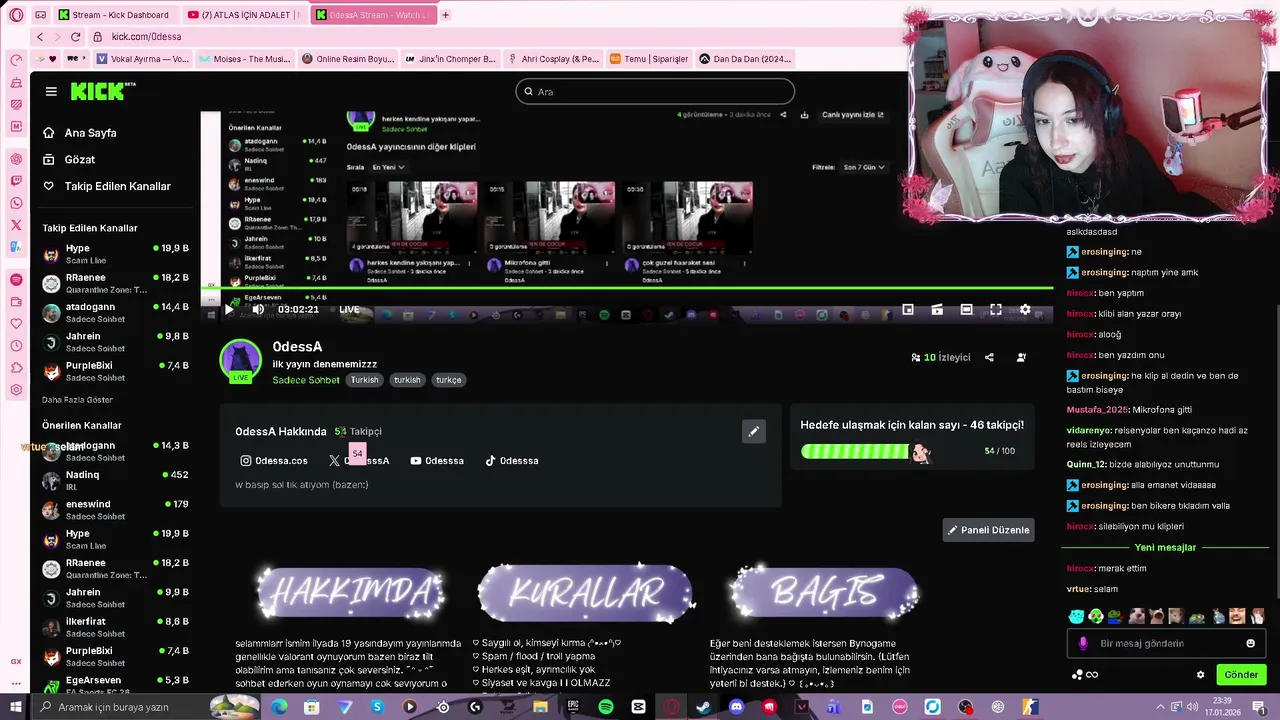This screenshot has height=720, width=1280.
Task: Toggle theater mode in player
Action: coord(966,310)
